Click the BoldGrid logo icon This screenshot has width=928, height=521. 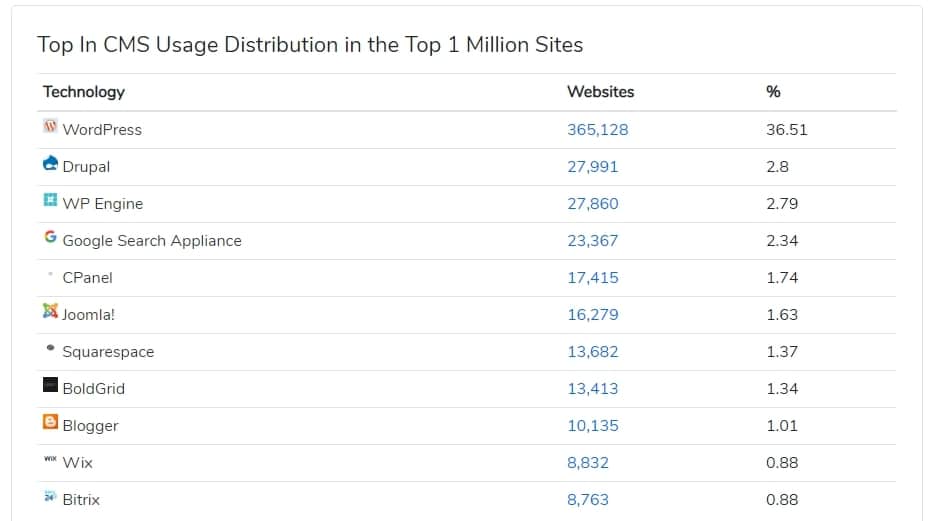(x=50, y=385)
